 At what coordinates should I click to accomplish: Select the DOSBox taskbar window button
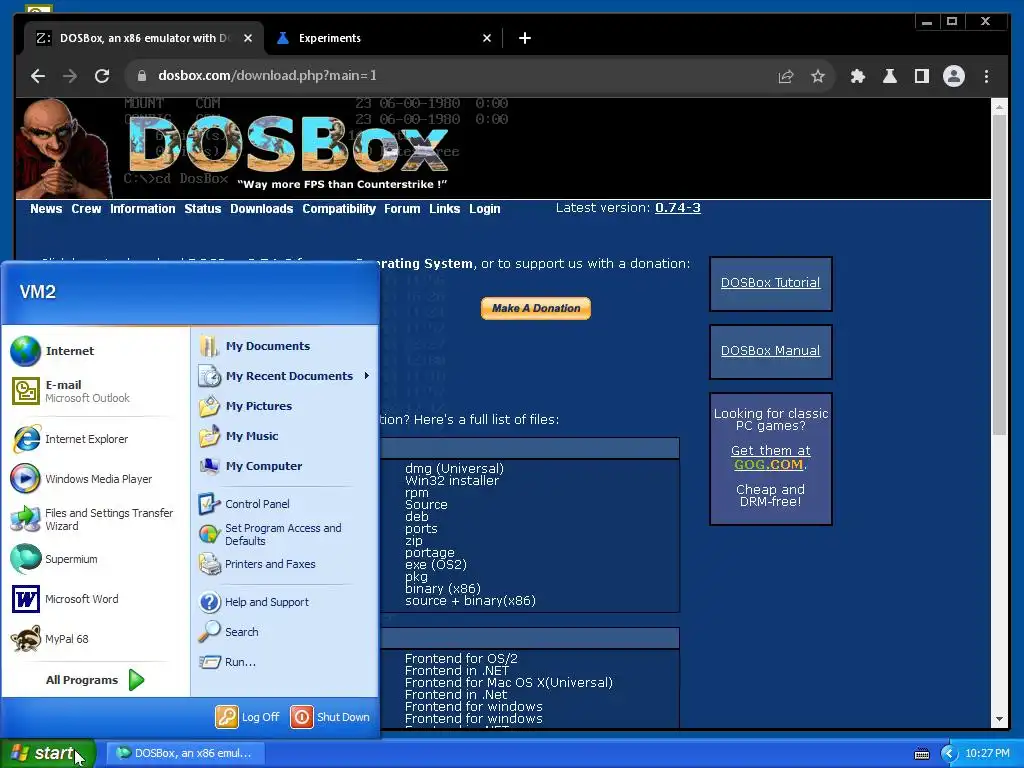tap(185, 753)
